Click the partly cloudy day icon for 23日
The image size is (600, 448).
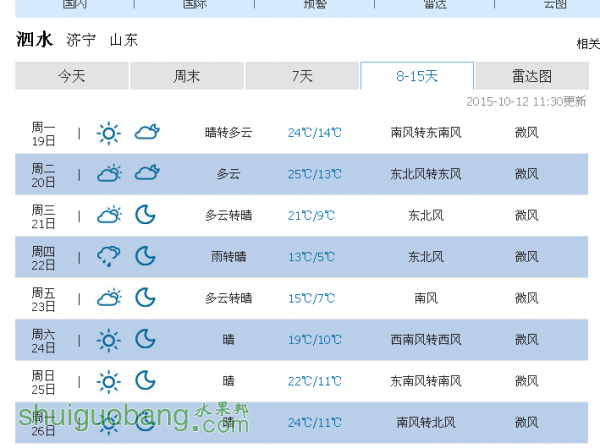[x=109, y=298]
